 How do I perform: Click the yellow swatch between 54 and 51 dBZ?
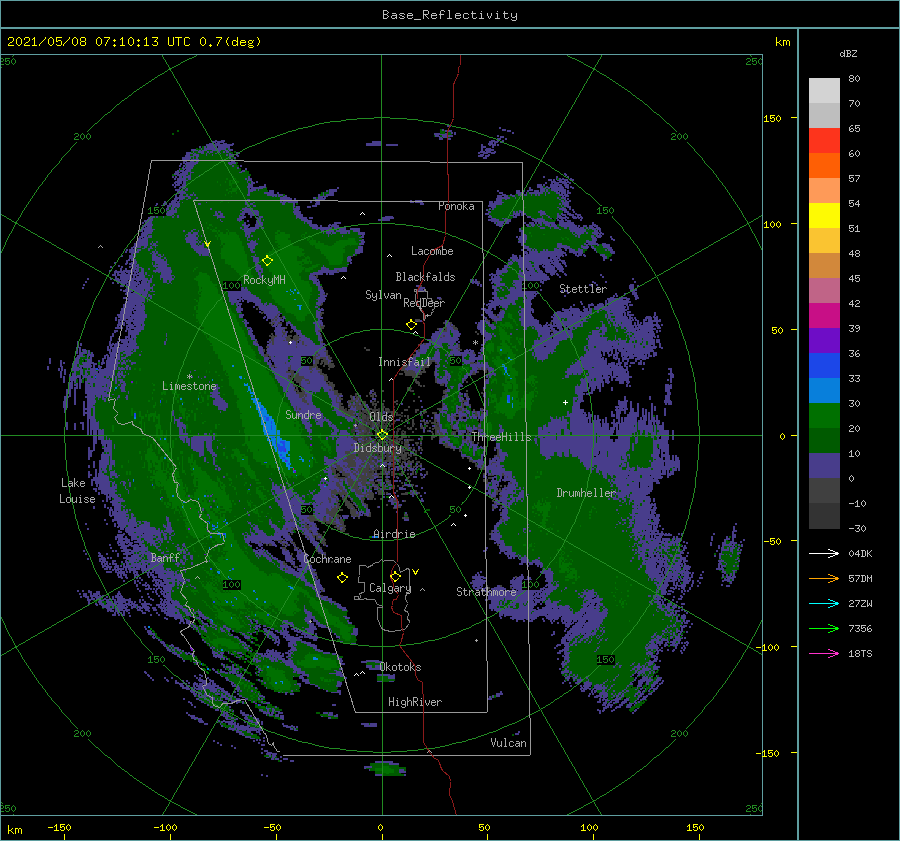tap(824, 216)
